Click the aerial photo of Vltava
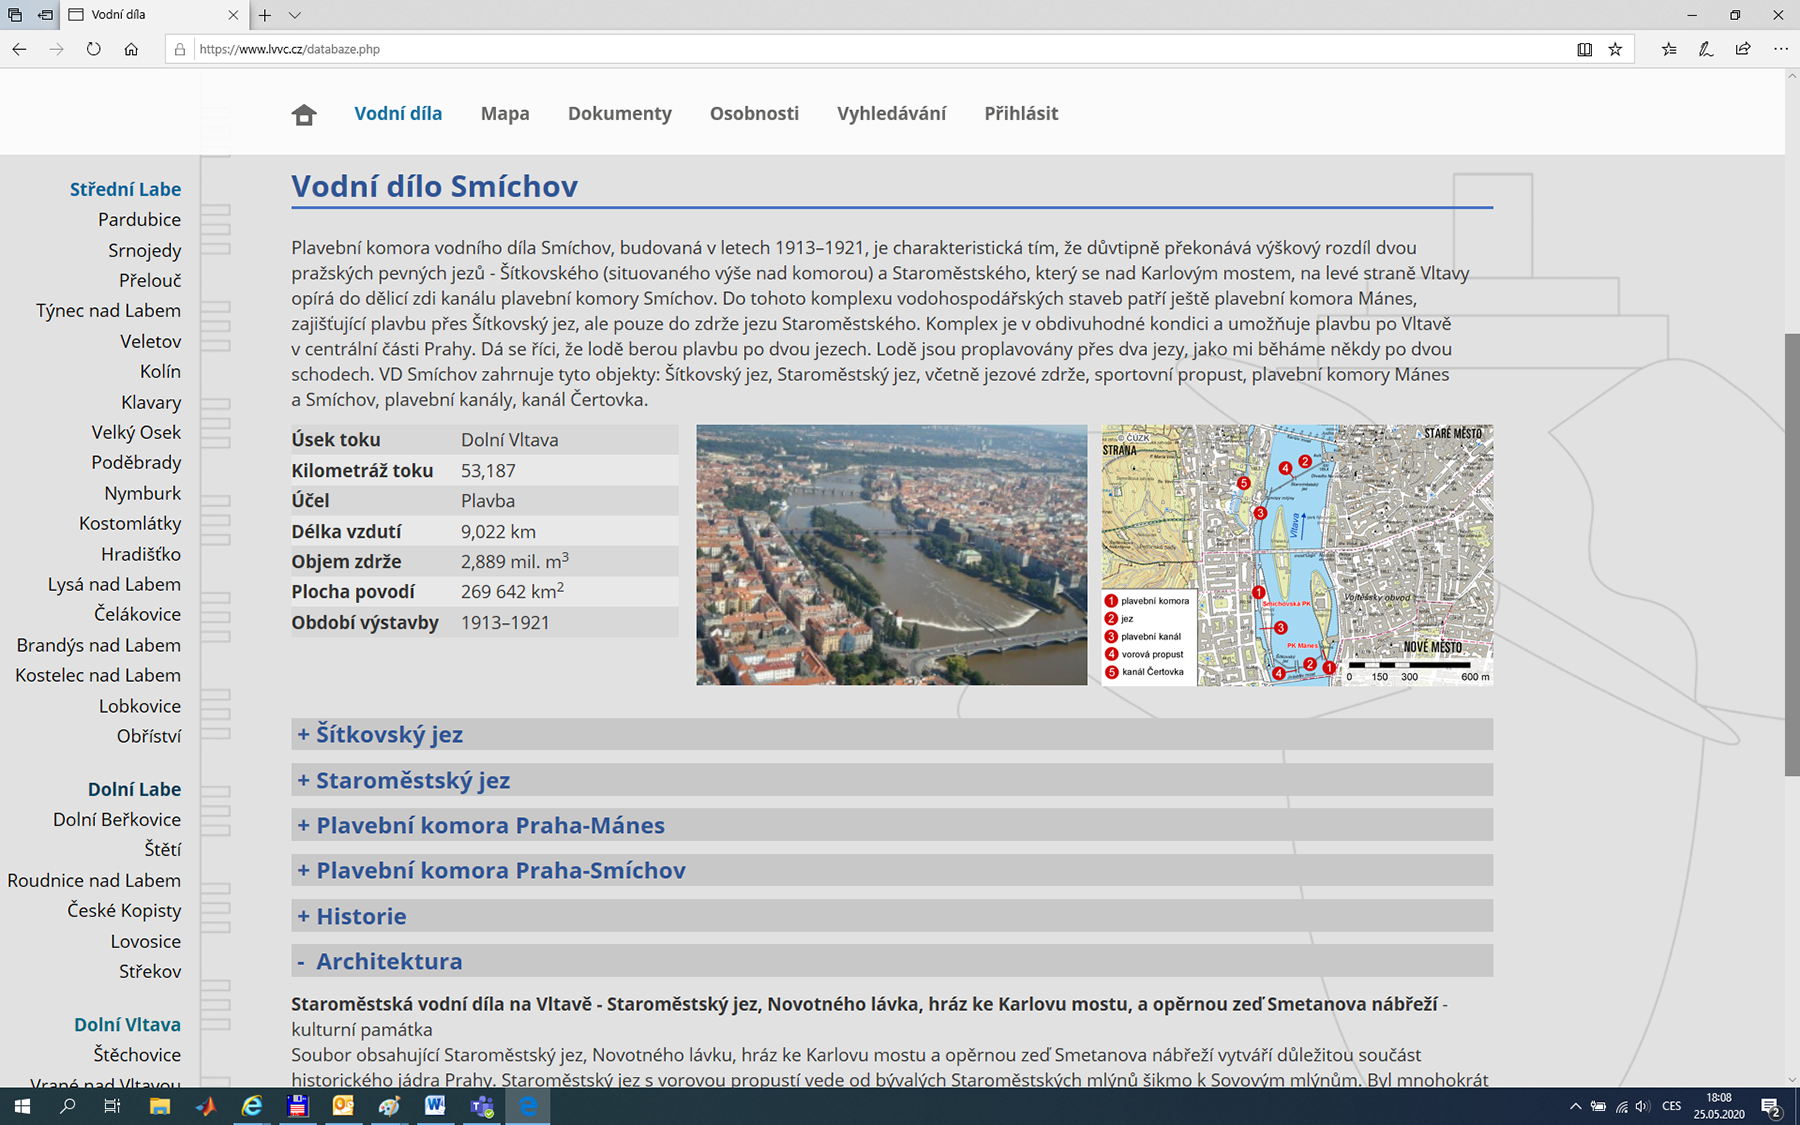Image resolution: width=1800 pixels, height=1125 pixels. [x=891, y=555]
